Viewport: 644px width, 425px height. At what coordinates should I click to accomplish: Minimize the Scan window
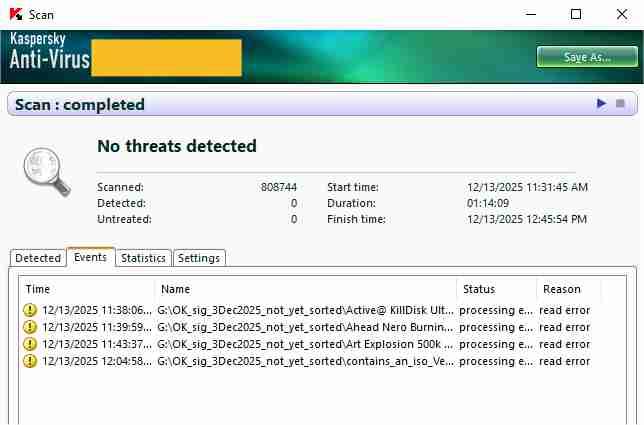tap(531, 14)
